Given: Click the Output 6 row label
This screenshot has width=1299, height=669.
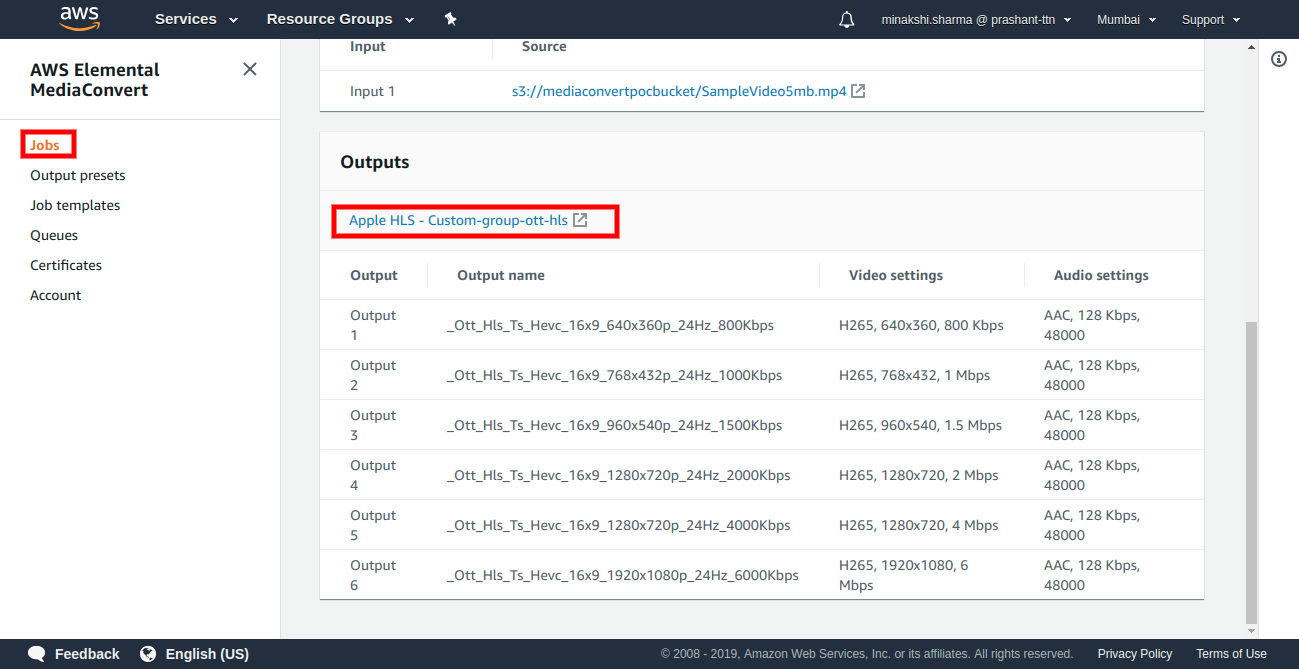Looking at the screenshot, I should pos(373,575).
